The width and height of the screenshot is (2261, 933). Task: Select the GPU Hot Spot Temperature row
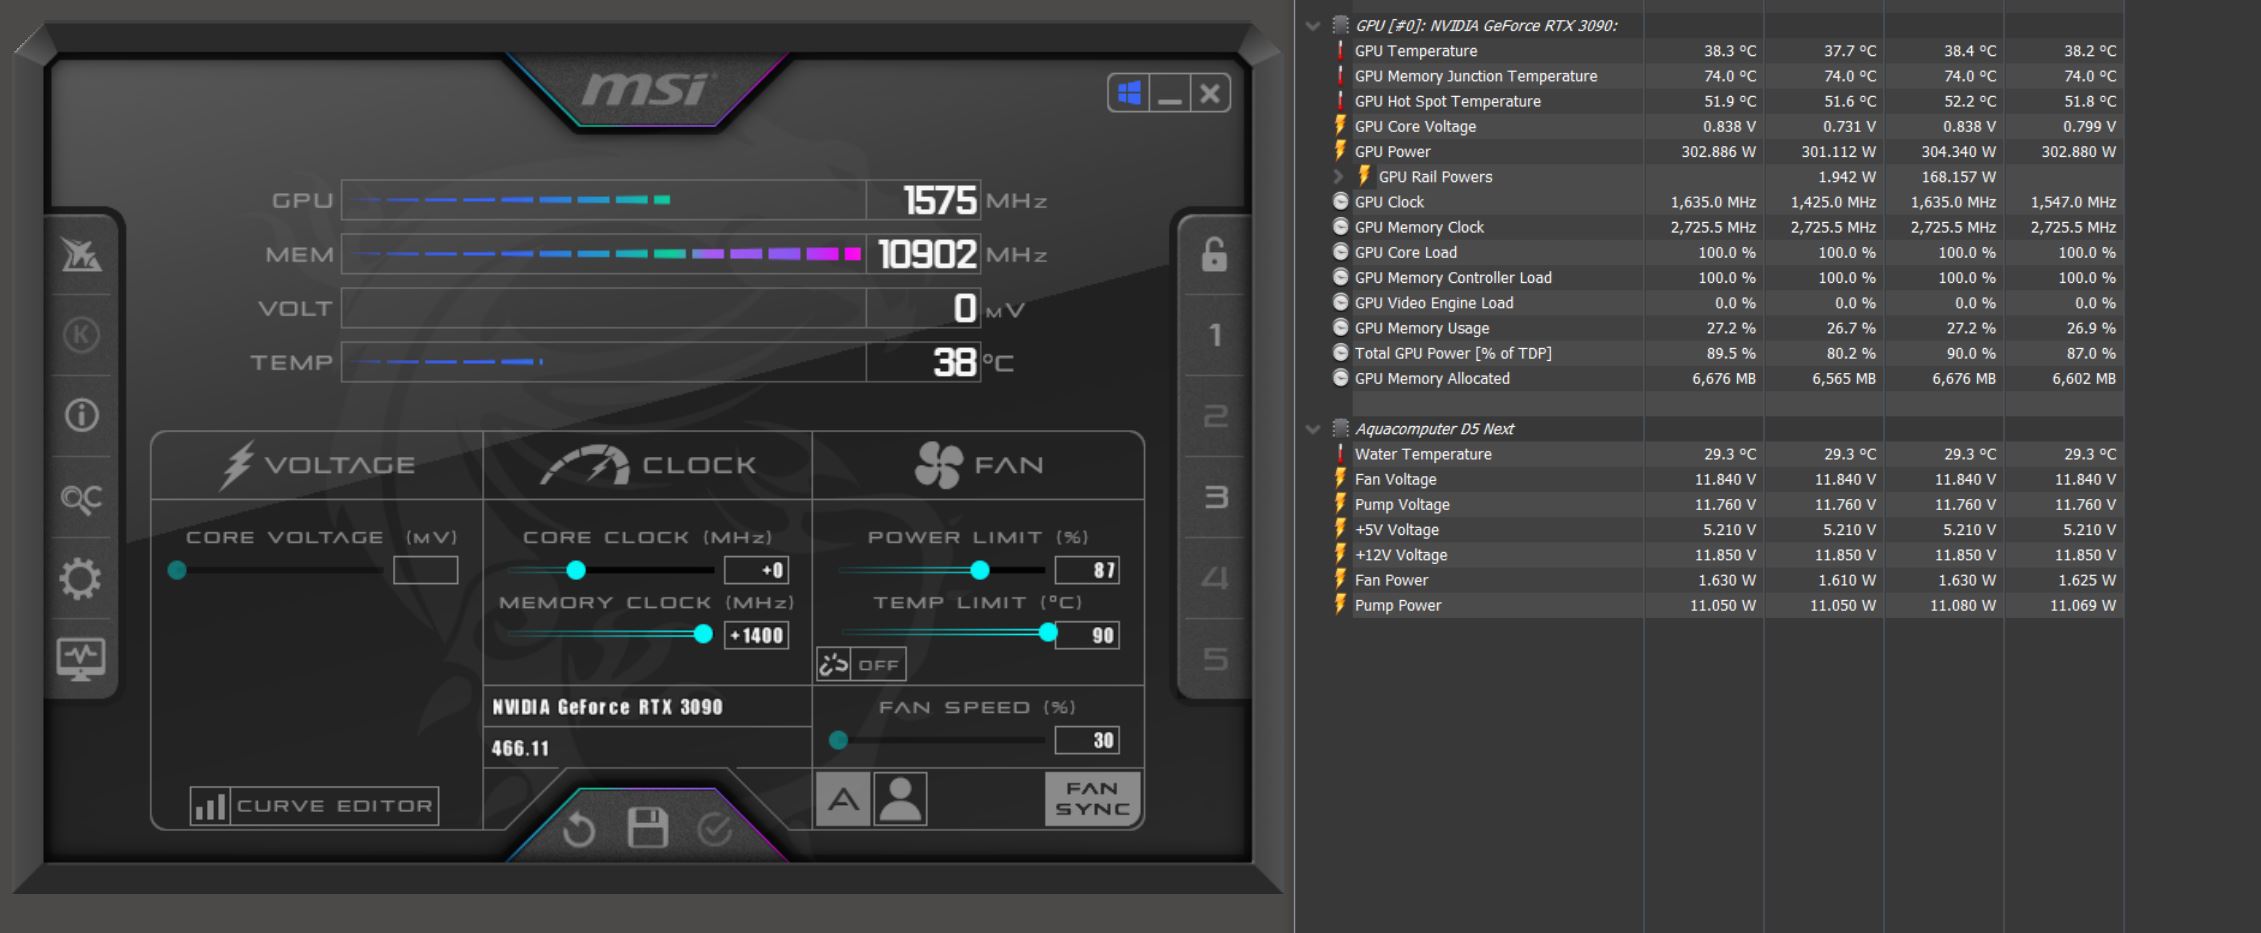coord(1727,101)
